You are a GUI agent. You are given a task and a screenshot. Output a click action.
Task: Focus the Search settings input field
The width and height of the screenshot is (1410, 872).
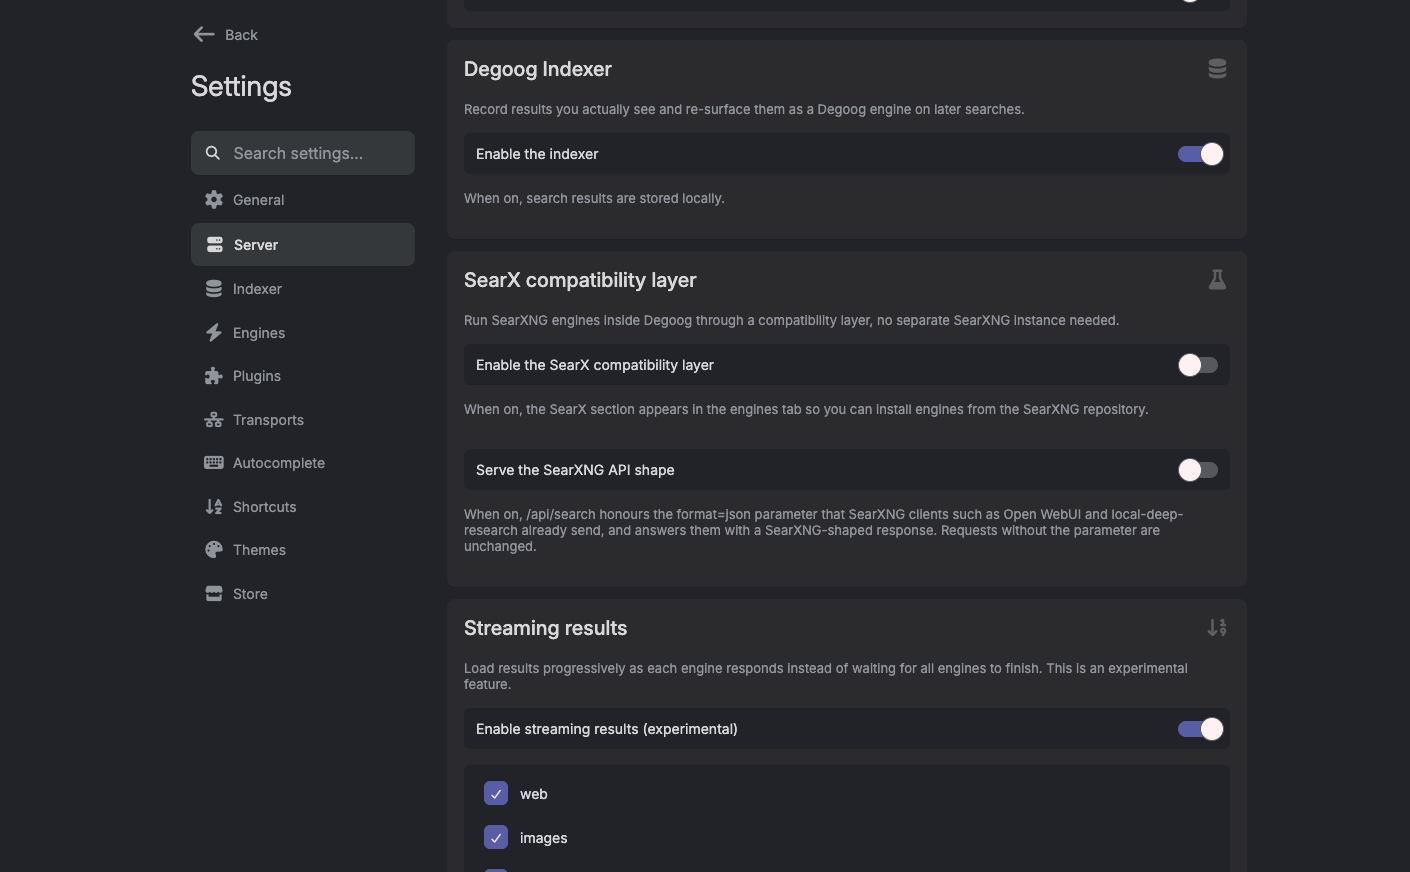303,153
